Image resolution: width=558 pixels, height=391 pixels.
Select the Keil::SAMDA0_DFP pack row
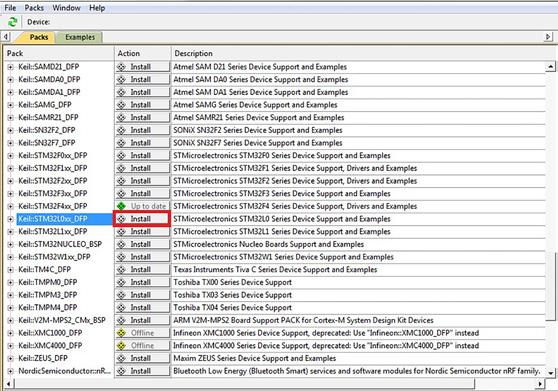[x=49, y=80]
